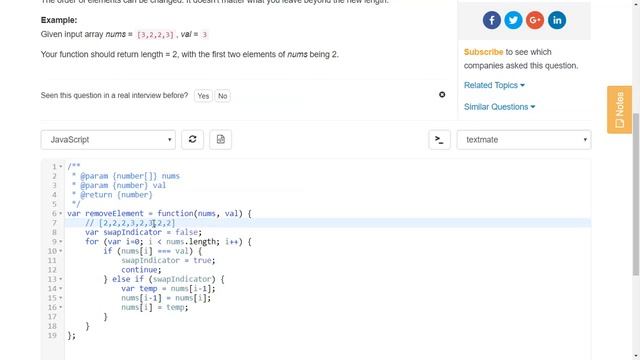Click the 'continue;' statement on line 12
The height and width of the screenshot is (360, 640).
pyautogui.click(x=141, y=270)
